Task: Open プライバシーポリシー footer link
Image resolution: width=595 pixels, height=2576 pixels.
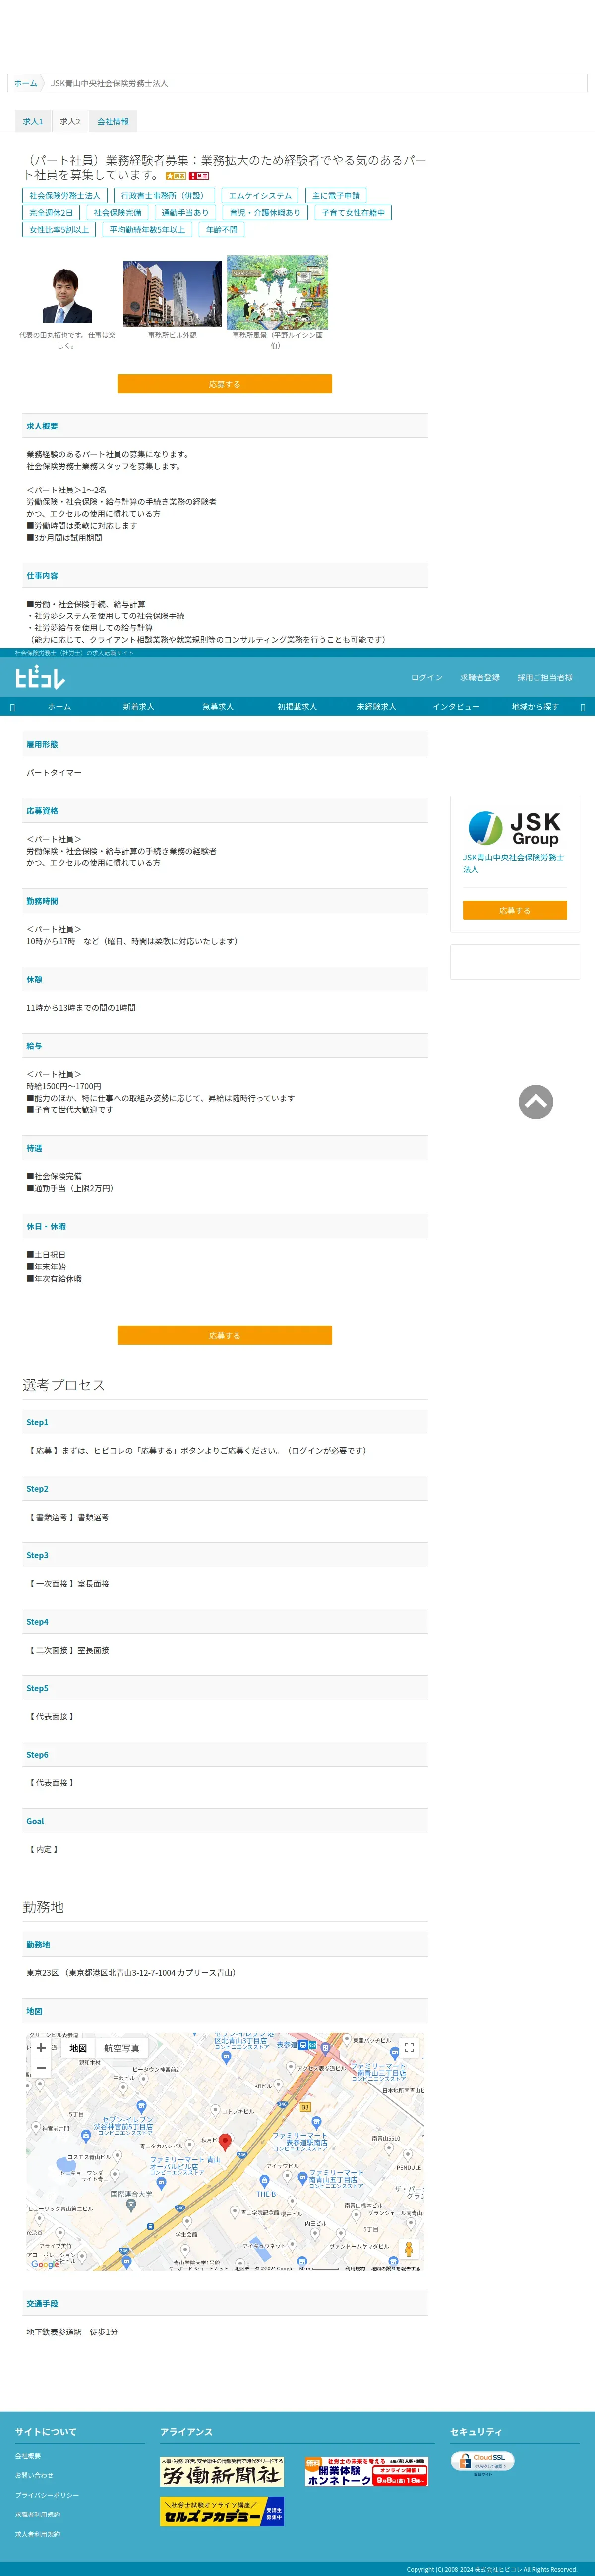Action: (47, 2495)
